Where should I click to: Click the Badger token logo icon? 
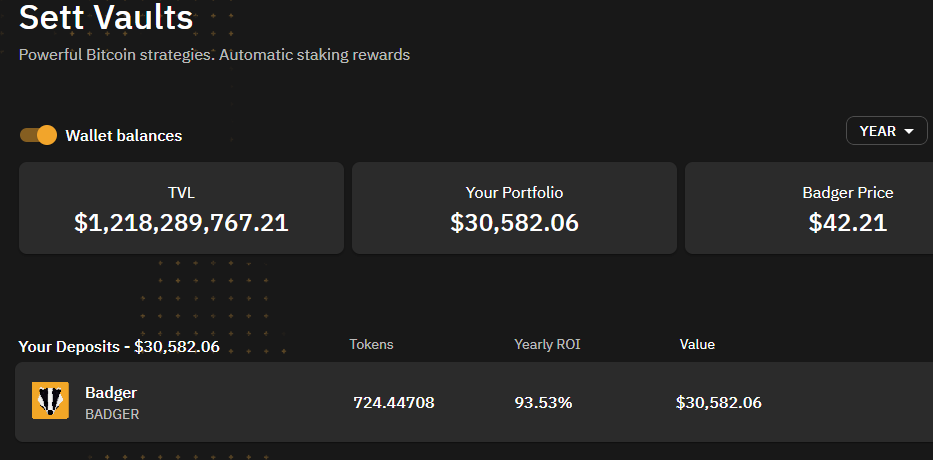50,400
